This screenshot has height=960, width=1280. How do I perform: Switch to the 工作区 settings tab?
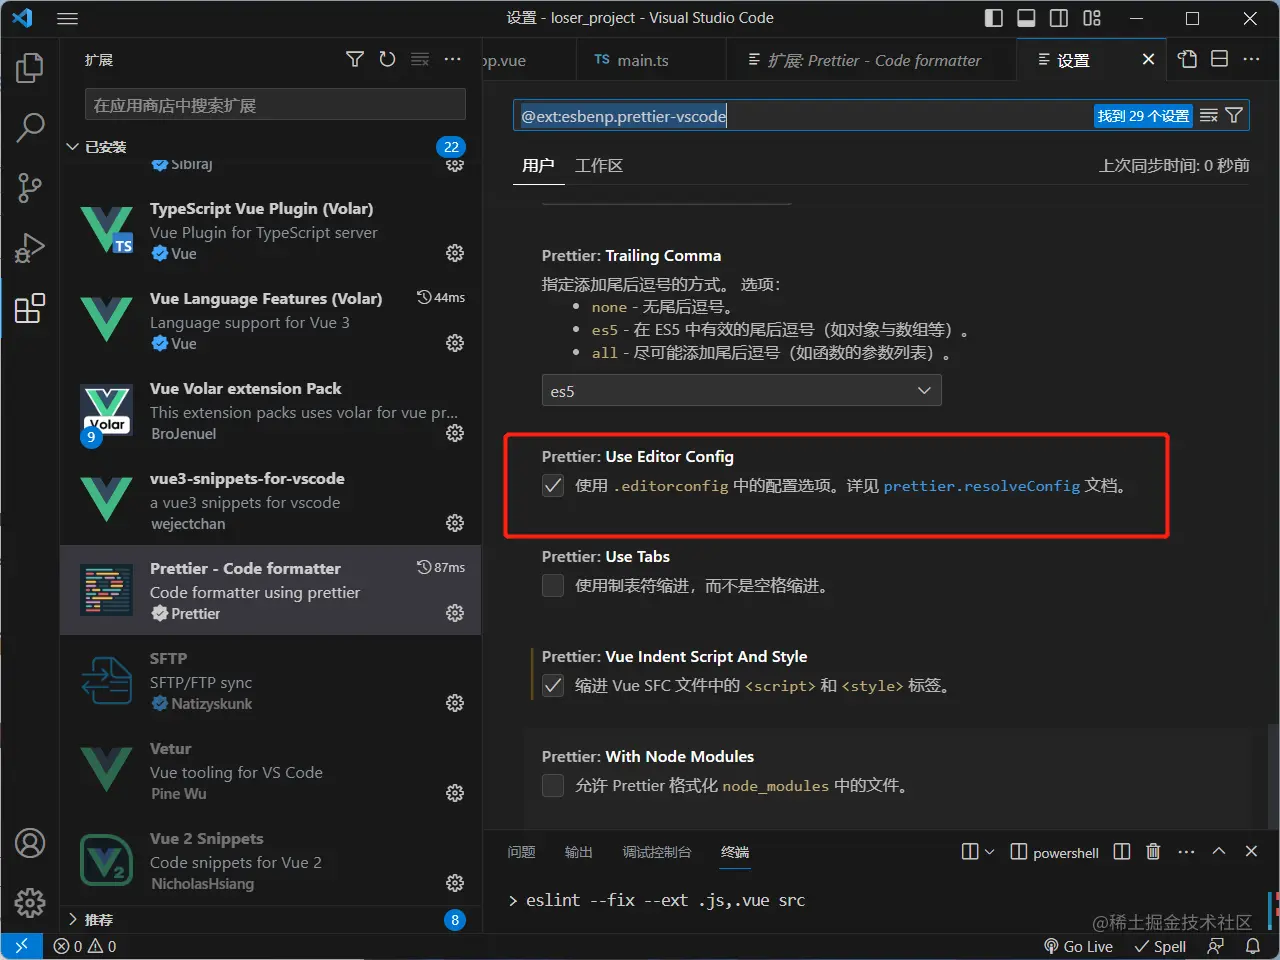599,165
